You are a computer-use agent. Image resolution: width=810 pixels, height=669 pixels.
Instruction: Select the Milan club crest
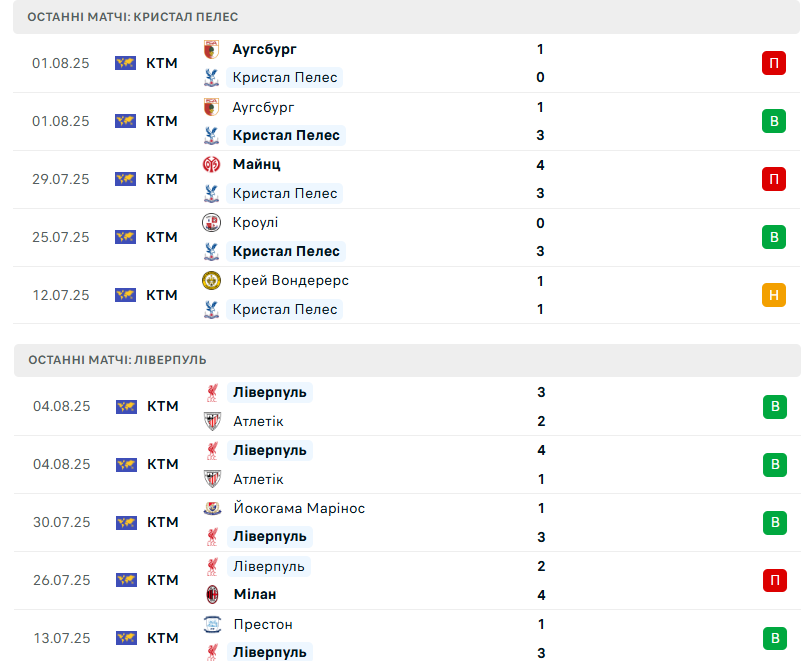(212, 595)
